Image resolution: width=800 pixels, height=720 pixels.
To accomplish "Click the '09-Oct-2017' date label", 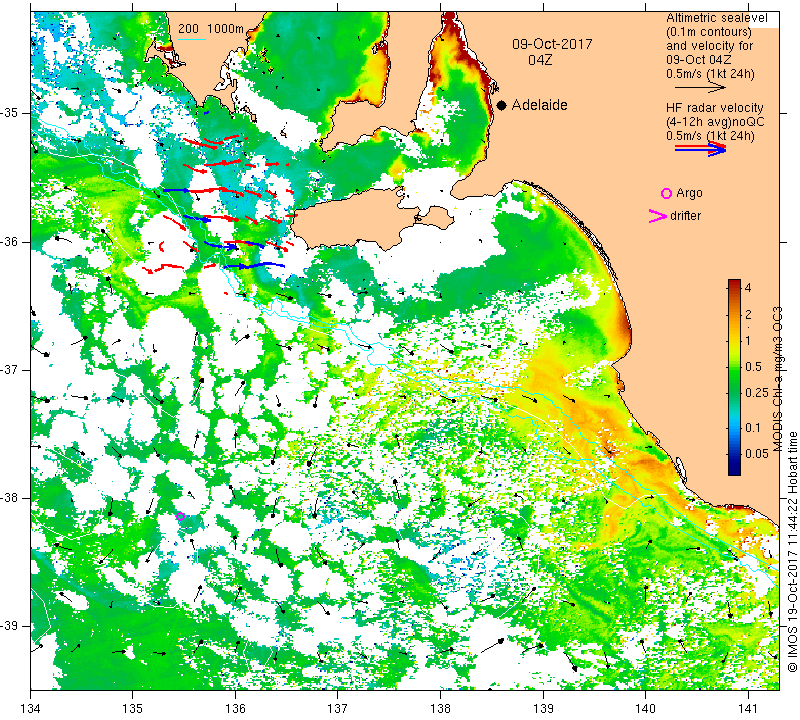I will [552, 44].
